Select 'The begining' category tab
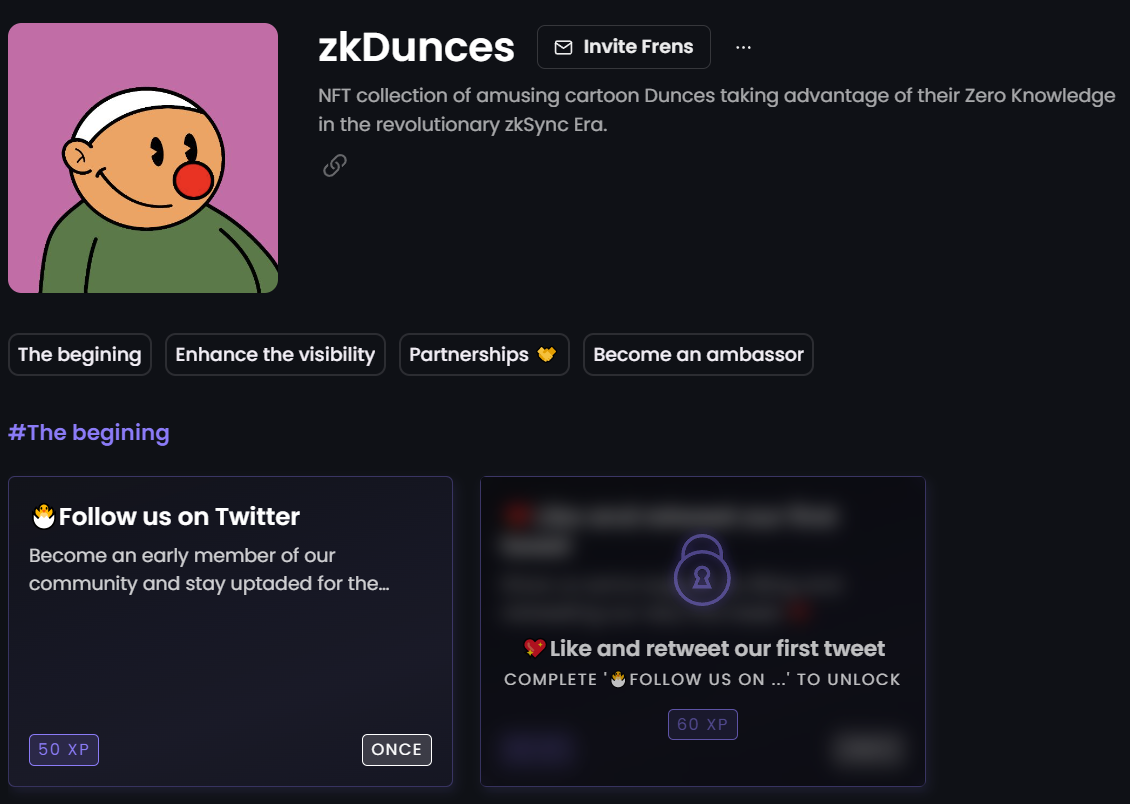This screenshot has height=804, width=1130. tap(79, 354)
